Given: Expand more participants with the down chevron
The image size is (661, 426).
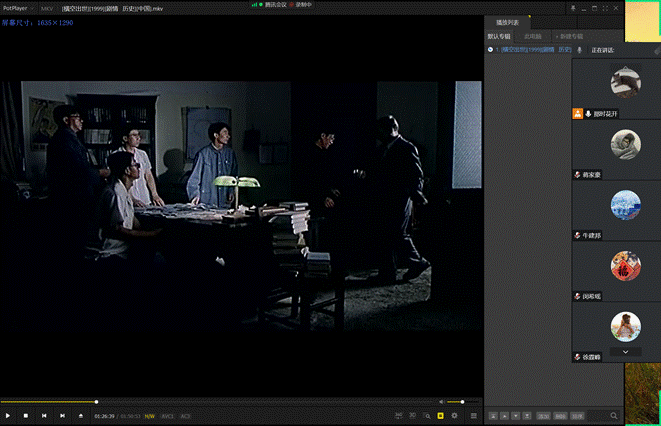Looking at the screenshot, I should coord(625,351).
